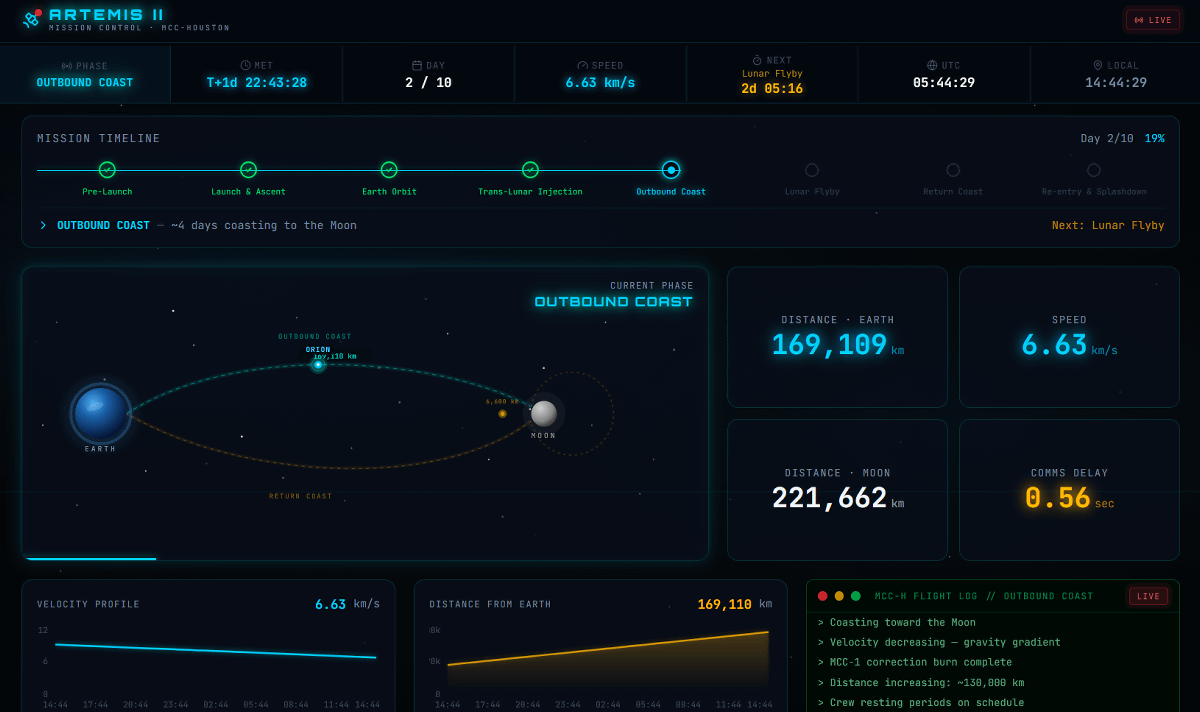Select the Pre-Launch completed timeline marker
This screenshot has width=1200, height=712.
click(107, 170)
